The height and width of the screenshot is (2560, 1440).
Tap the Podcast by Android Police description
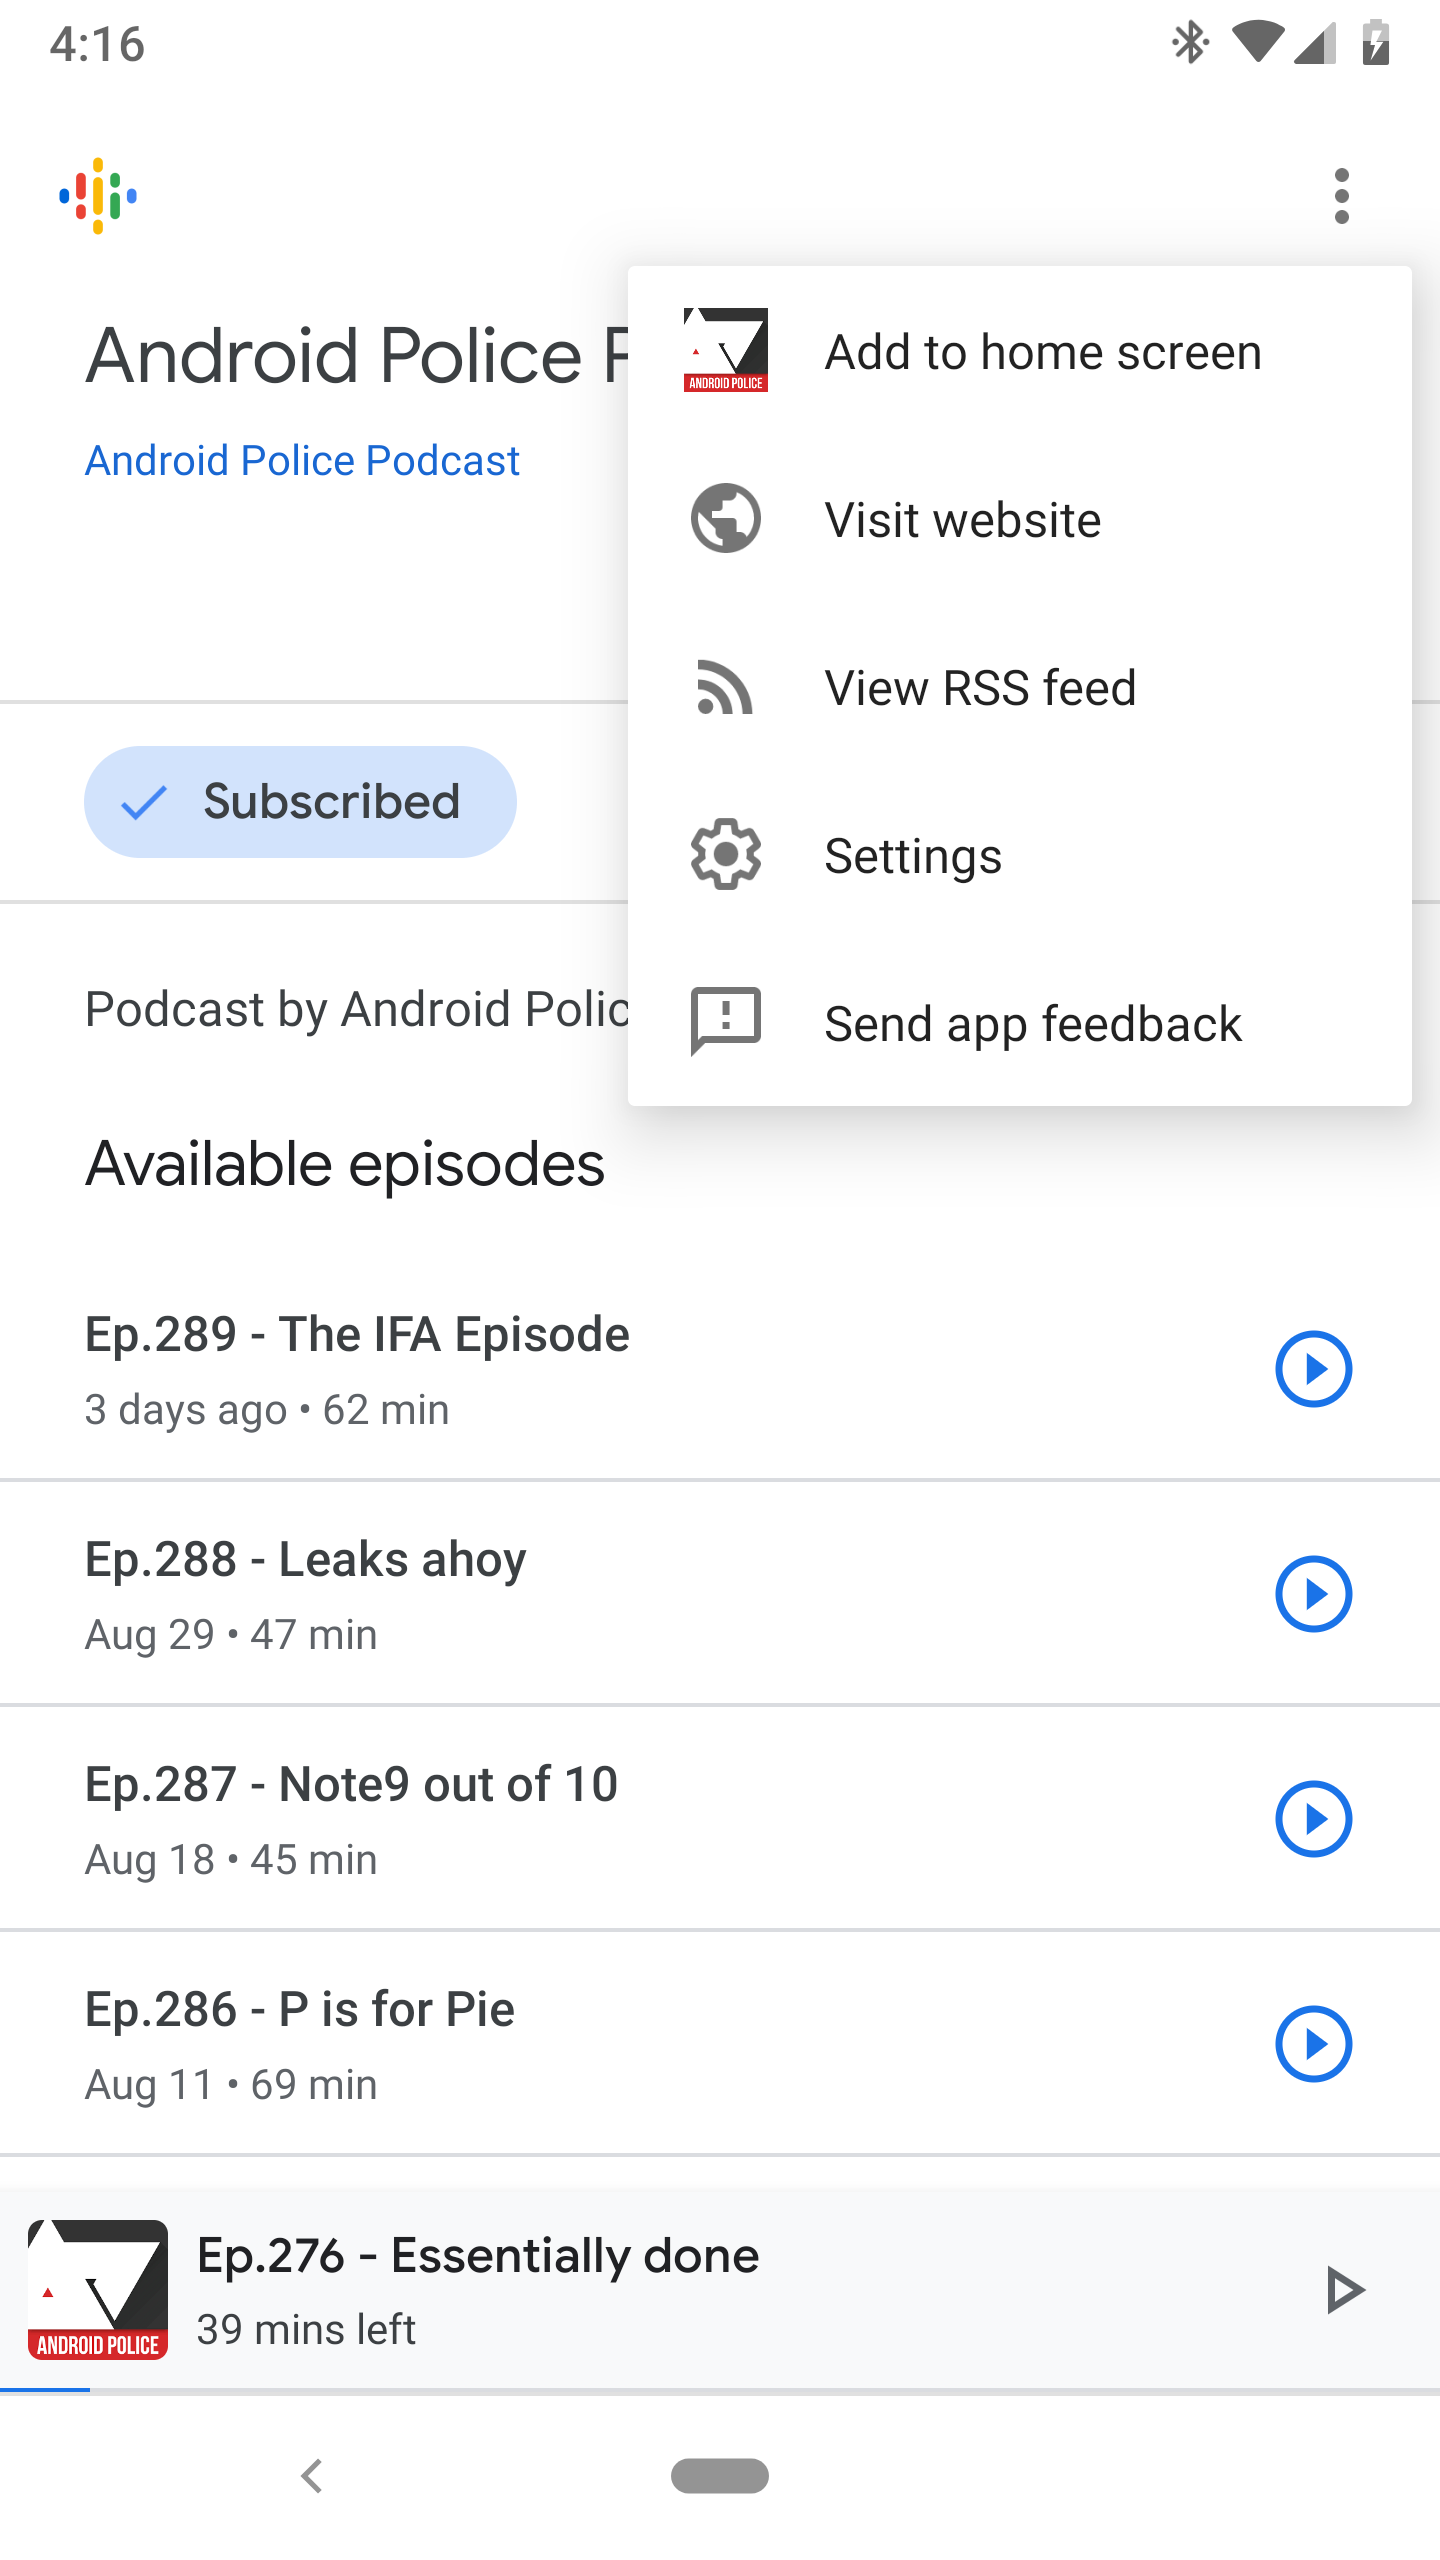(x=356, y=1010)
